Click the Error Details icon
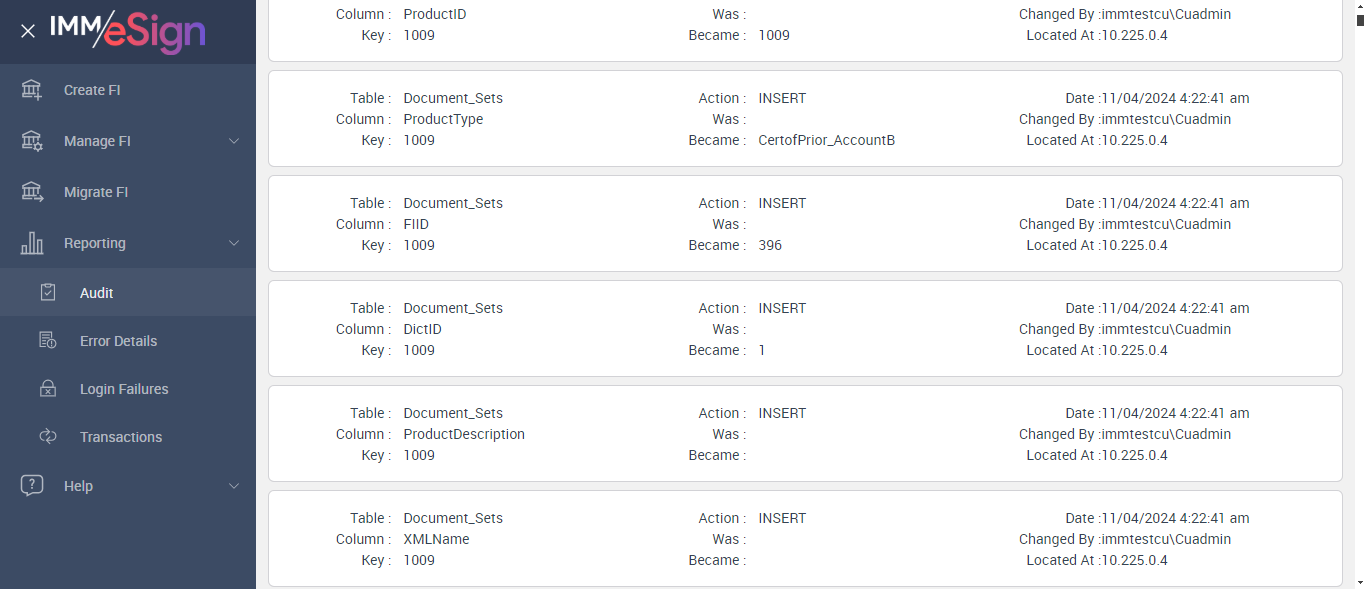Image resolution: width=1366 pixels, height=589 pixels. [48, 341]
